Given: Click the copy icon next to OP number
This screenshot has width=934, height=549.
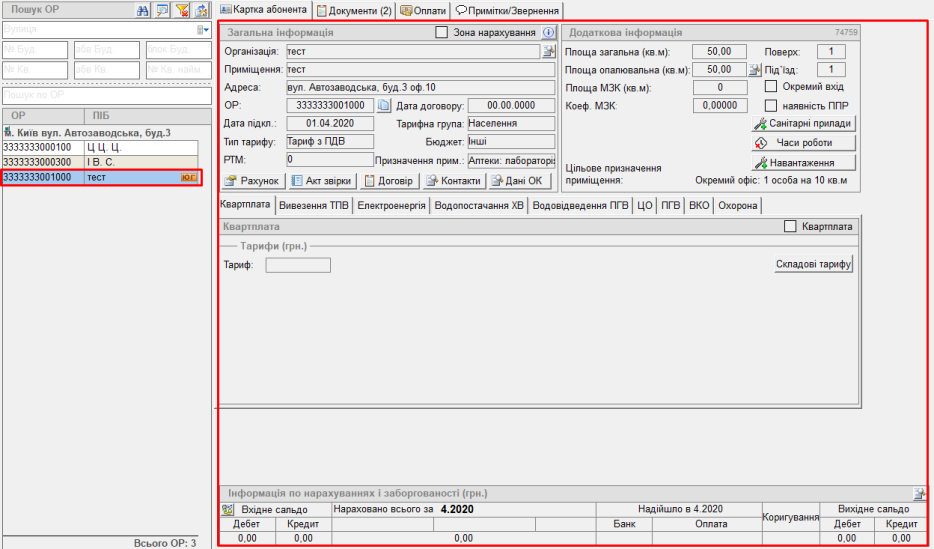Looking at the screenshot, I should [x=383, y=106].
